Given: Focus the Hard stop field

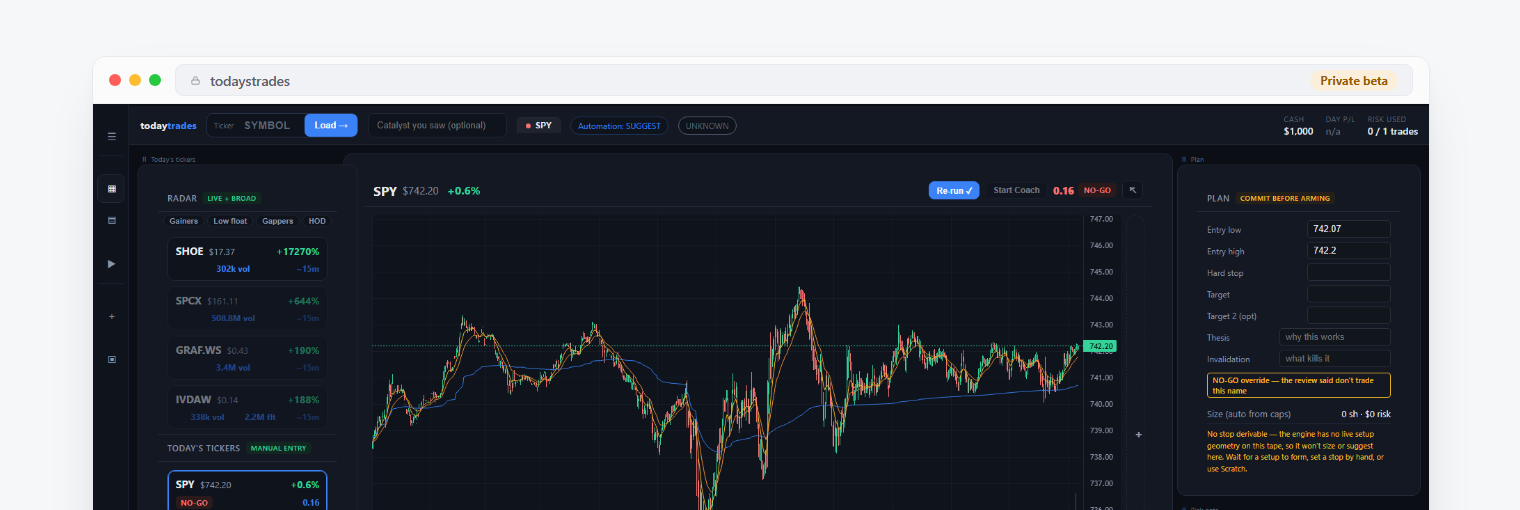Looking at the screenshot, I should (1348, 272).
